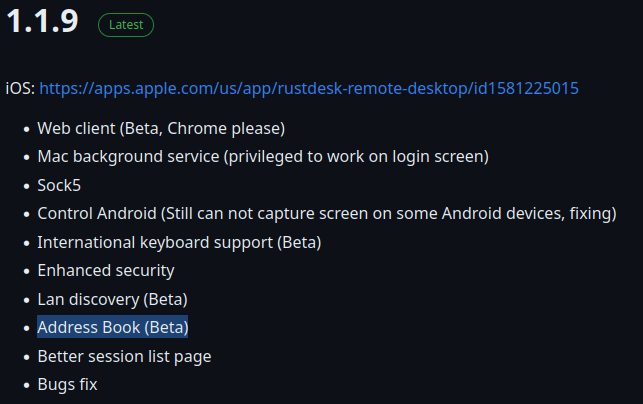Click the bullet before Bugs fix
This screenshot has height=404, width=643.
click(x=25, y=385)
